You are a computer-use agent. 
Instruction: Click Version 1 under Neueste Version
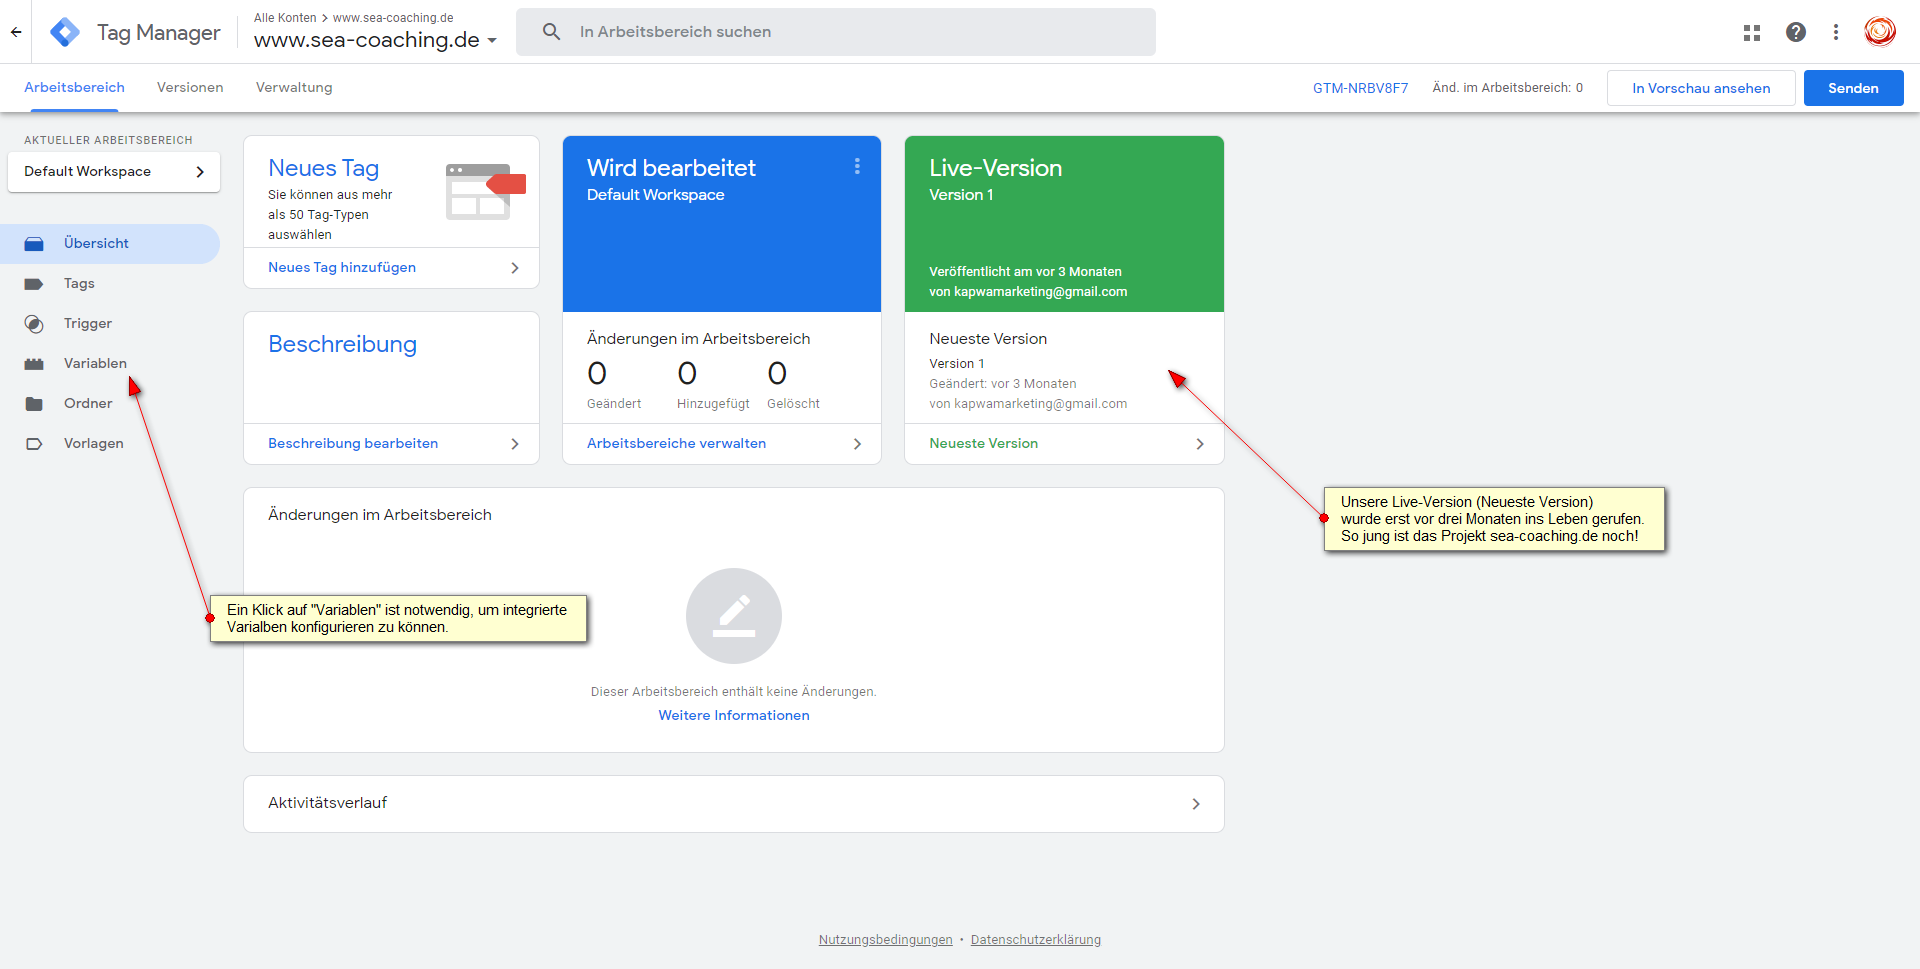click(x=956, y=364)
